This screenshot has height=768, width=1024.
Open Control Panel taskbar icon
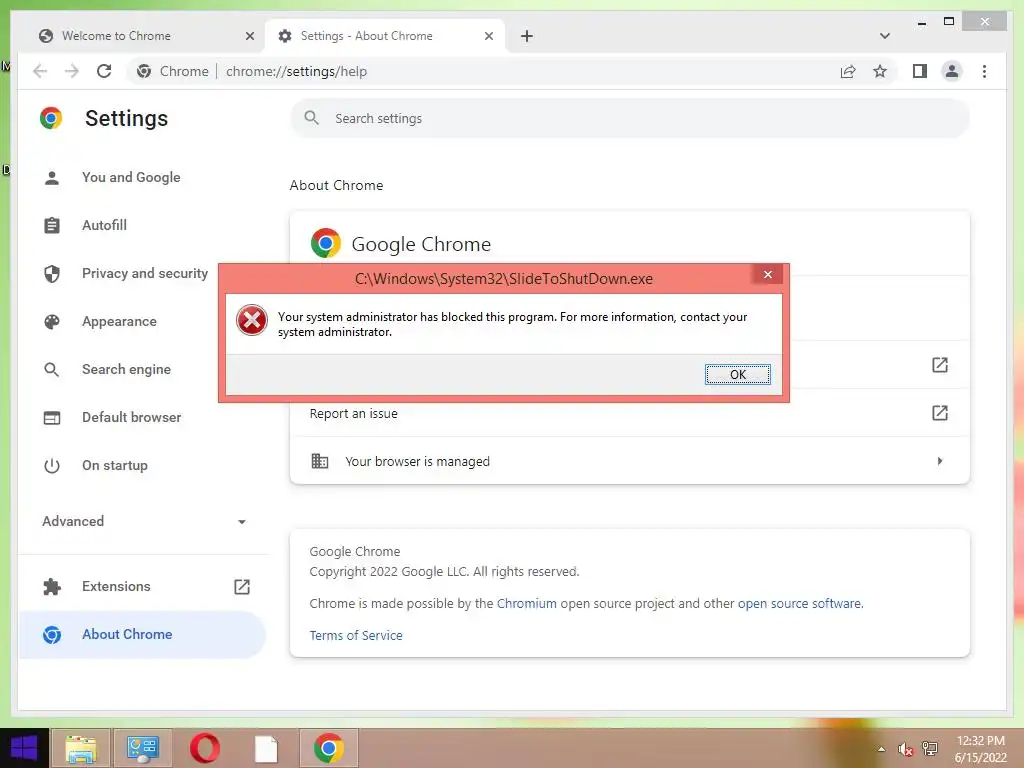[x=142, y=748]
